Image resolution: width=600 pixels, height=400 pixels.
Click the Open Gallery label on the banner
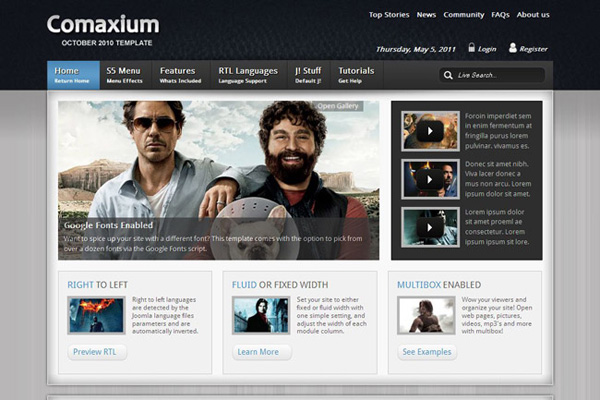coord(338,106)
